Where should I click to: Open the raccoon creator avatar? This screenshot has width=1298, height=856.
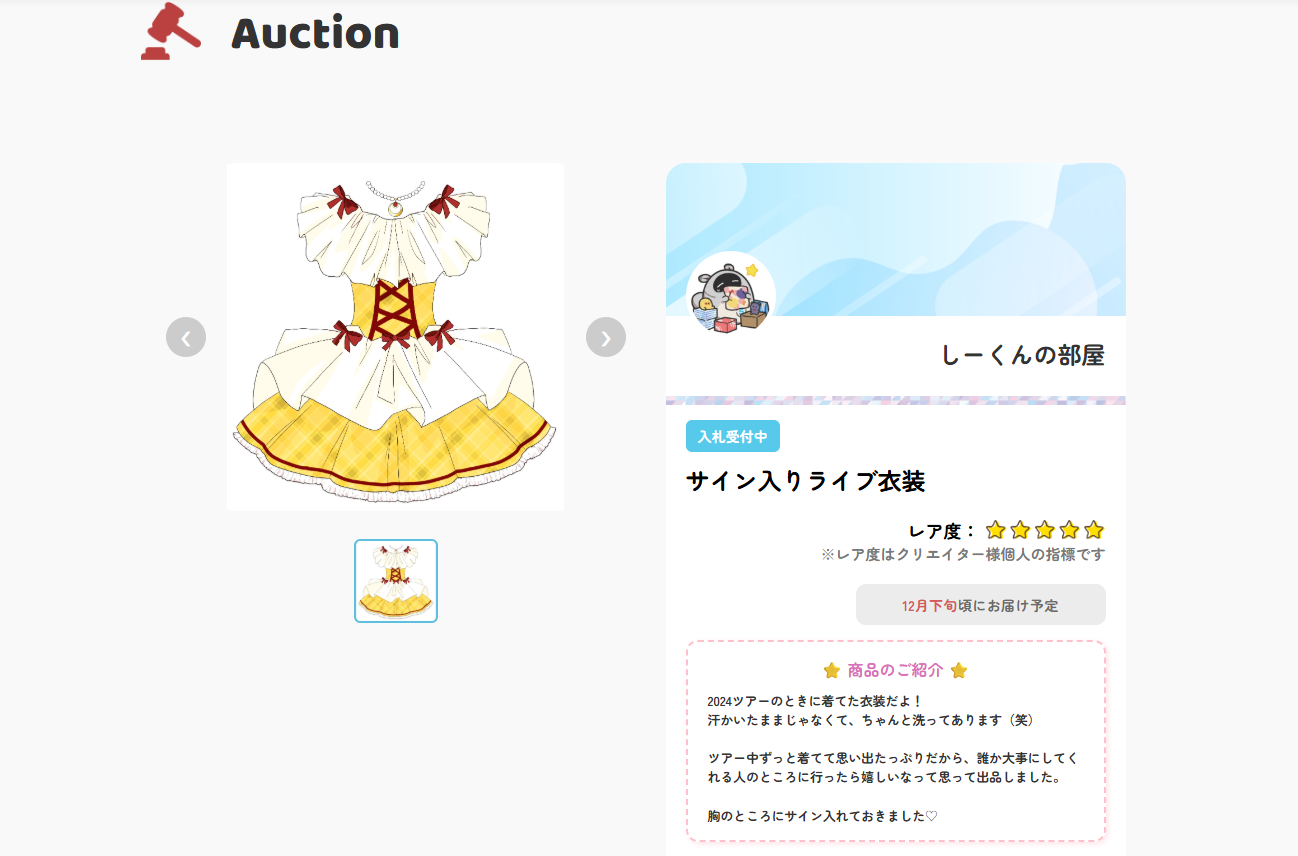[x=731, y=295]
